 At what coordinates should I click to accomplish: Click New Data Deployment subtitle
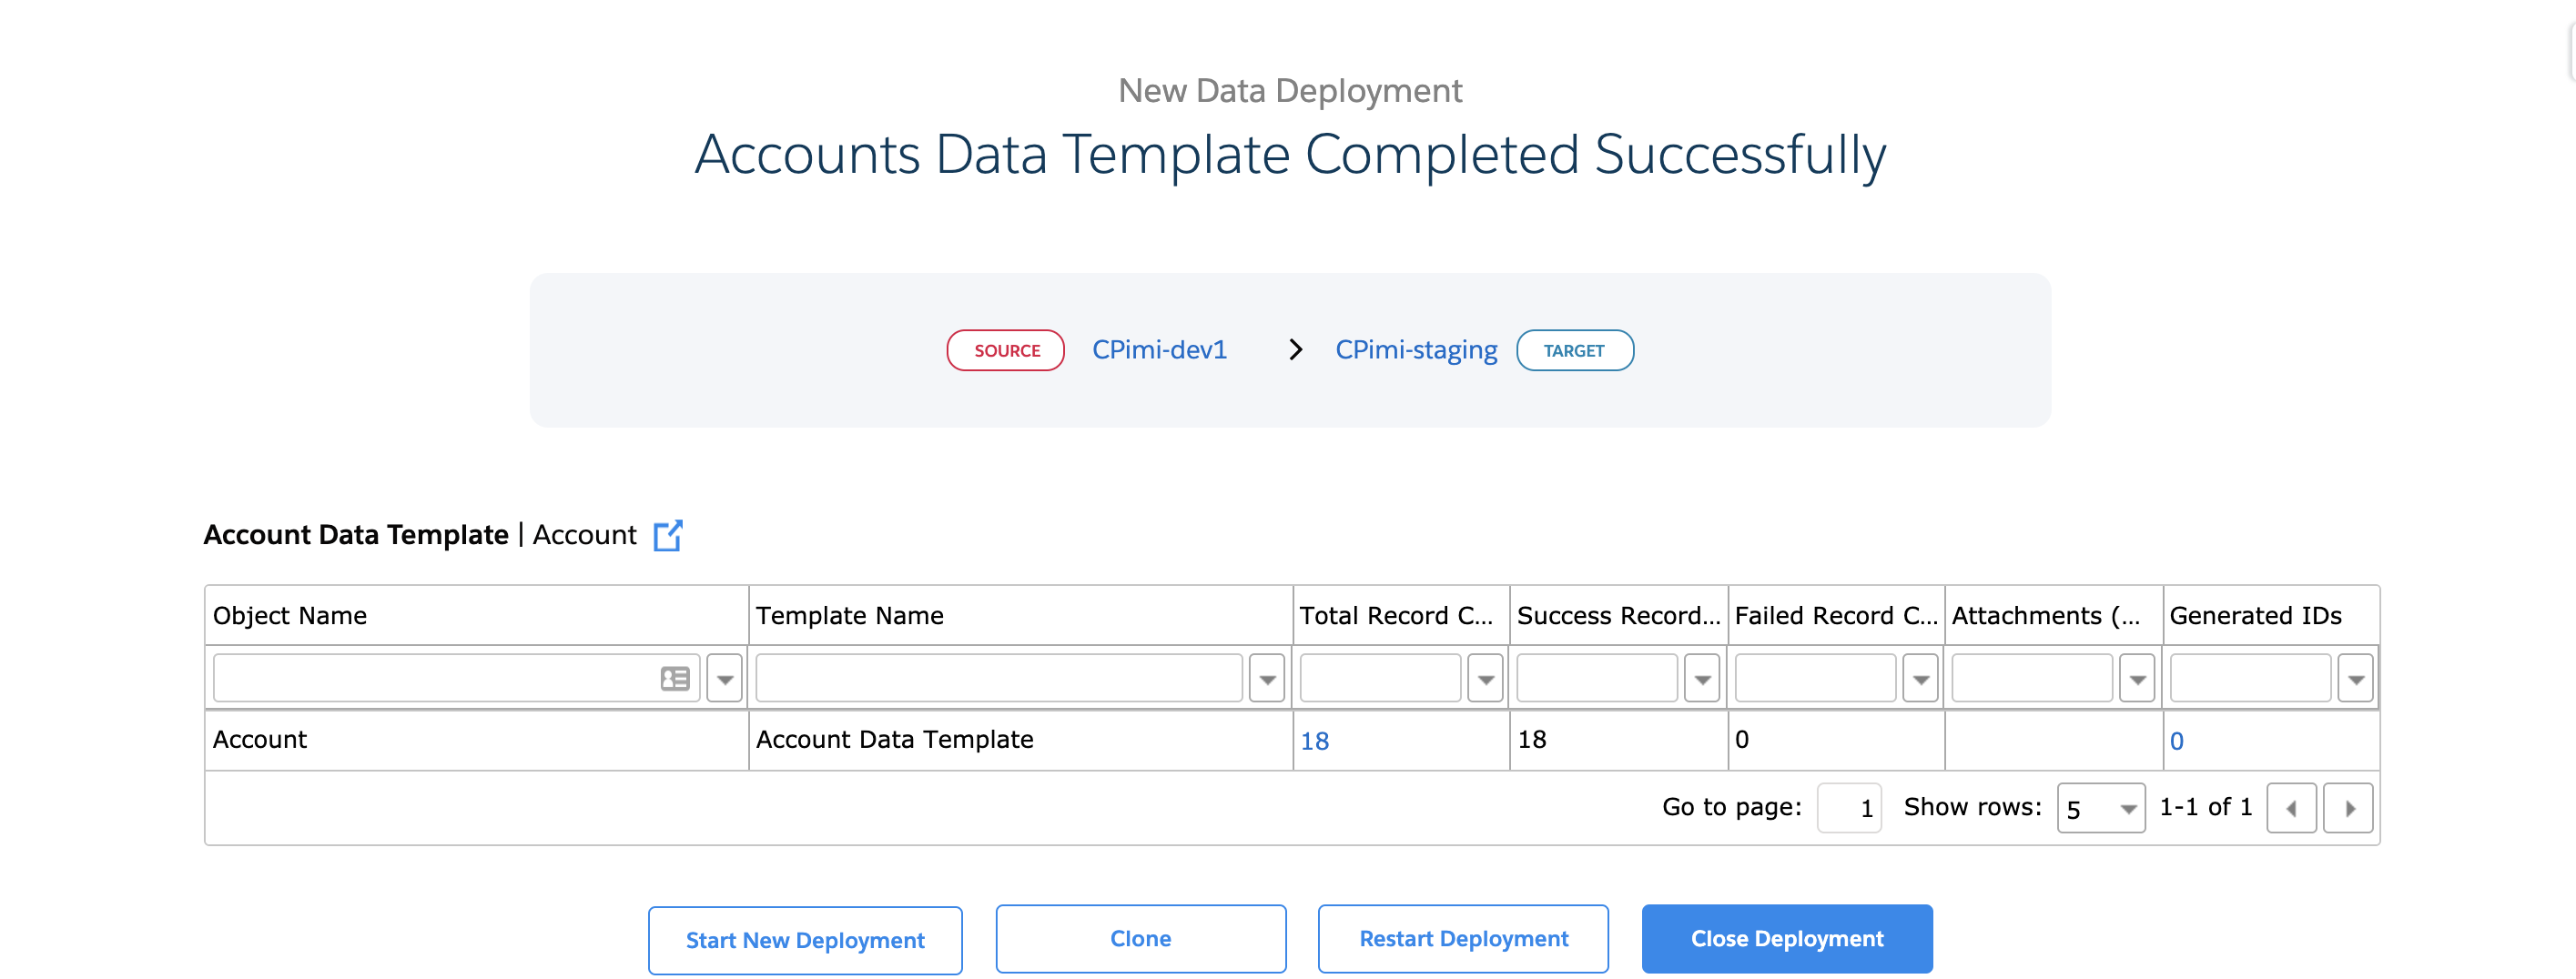pyautogui.click(x=1290, y=91)
